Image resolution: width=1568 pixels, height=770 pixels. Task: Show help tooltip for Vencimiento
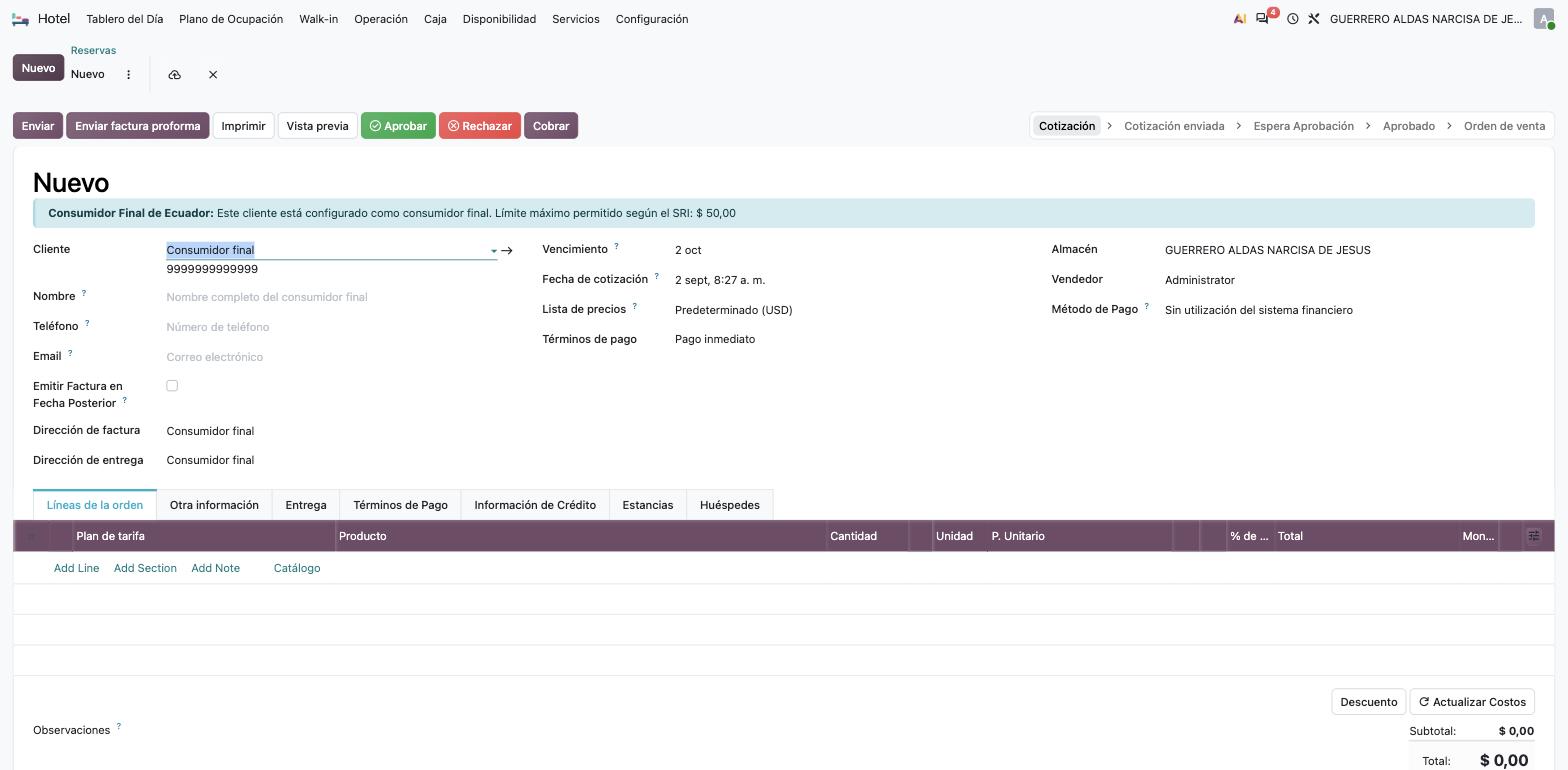616,246
